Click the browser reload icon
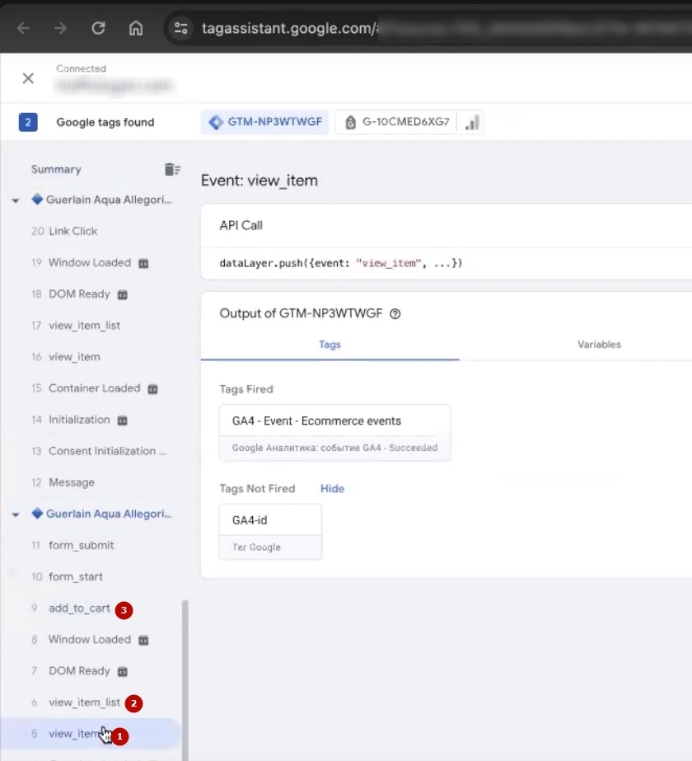The height and width of the screenshot is (761, 692). [x=98, y=28]
